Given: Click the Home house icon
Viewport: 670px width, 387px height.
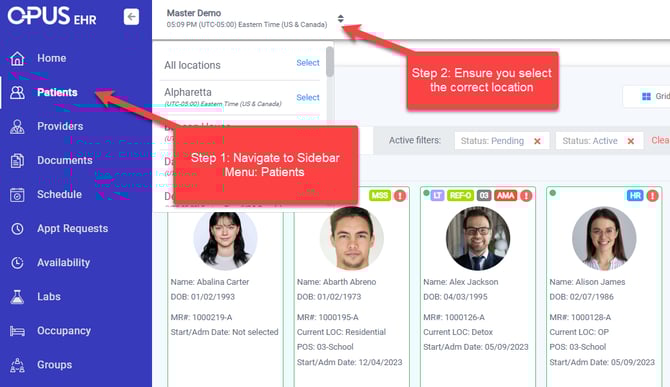Looking at the screenshot, I should point(17,58).
